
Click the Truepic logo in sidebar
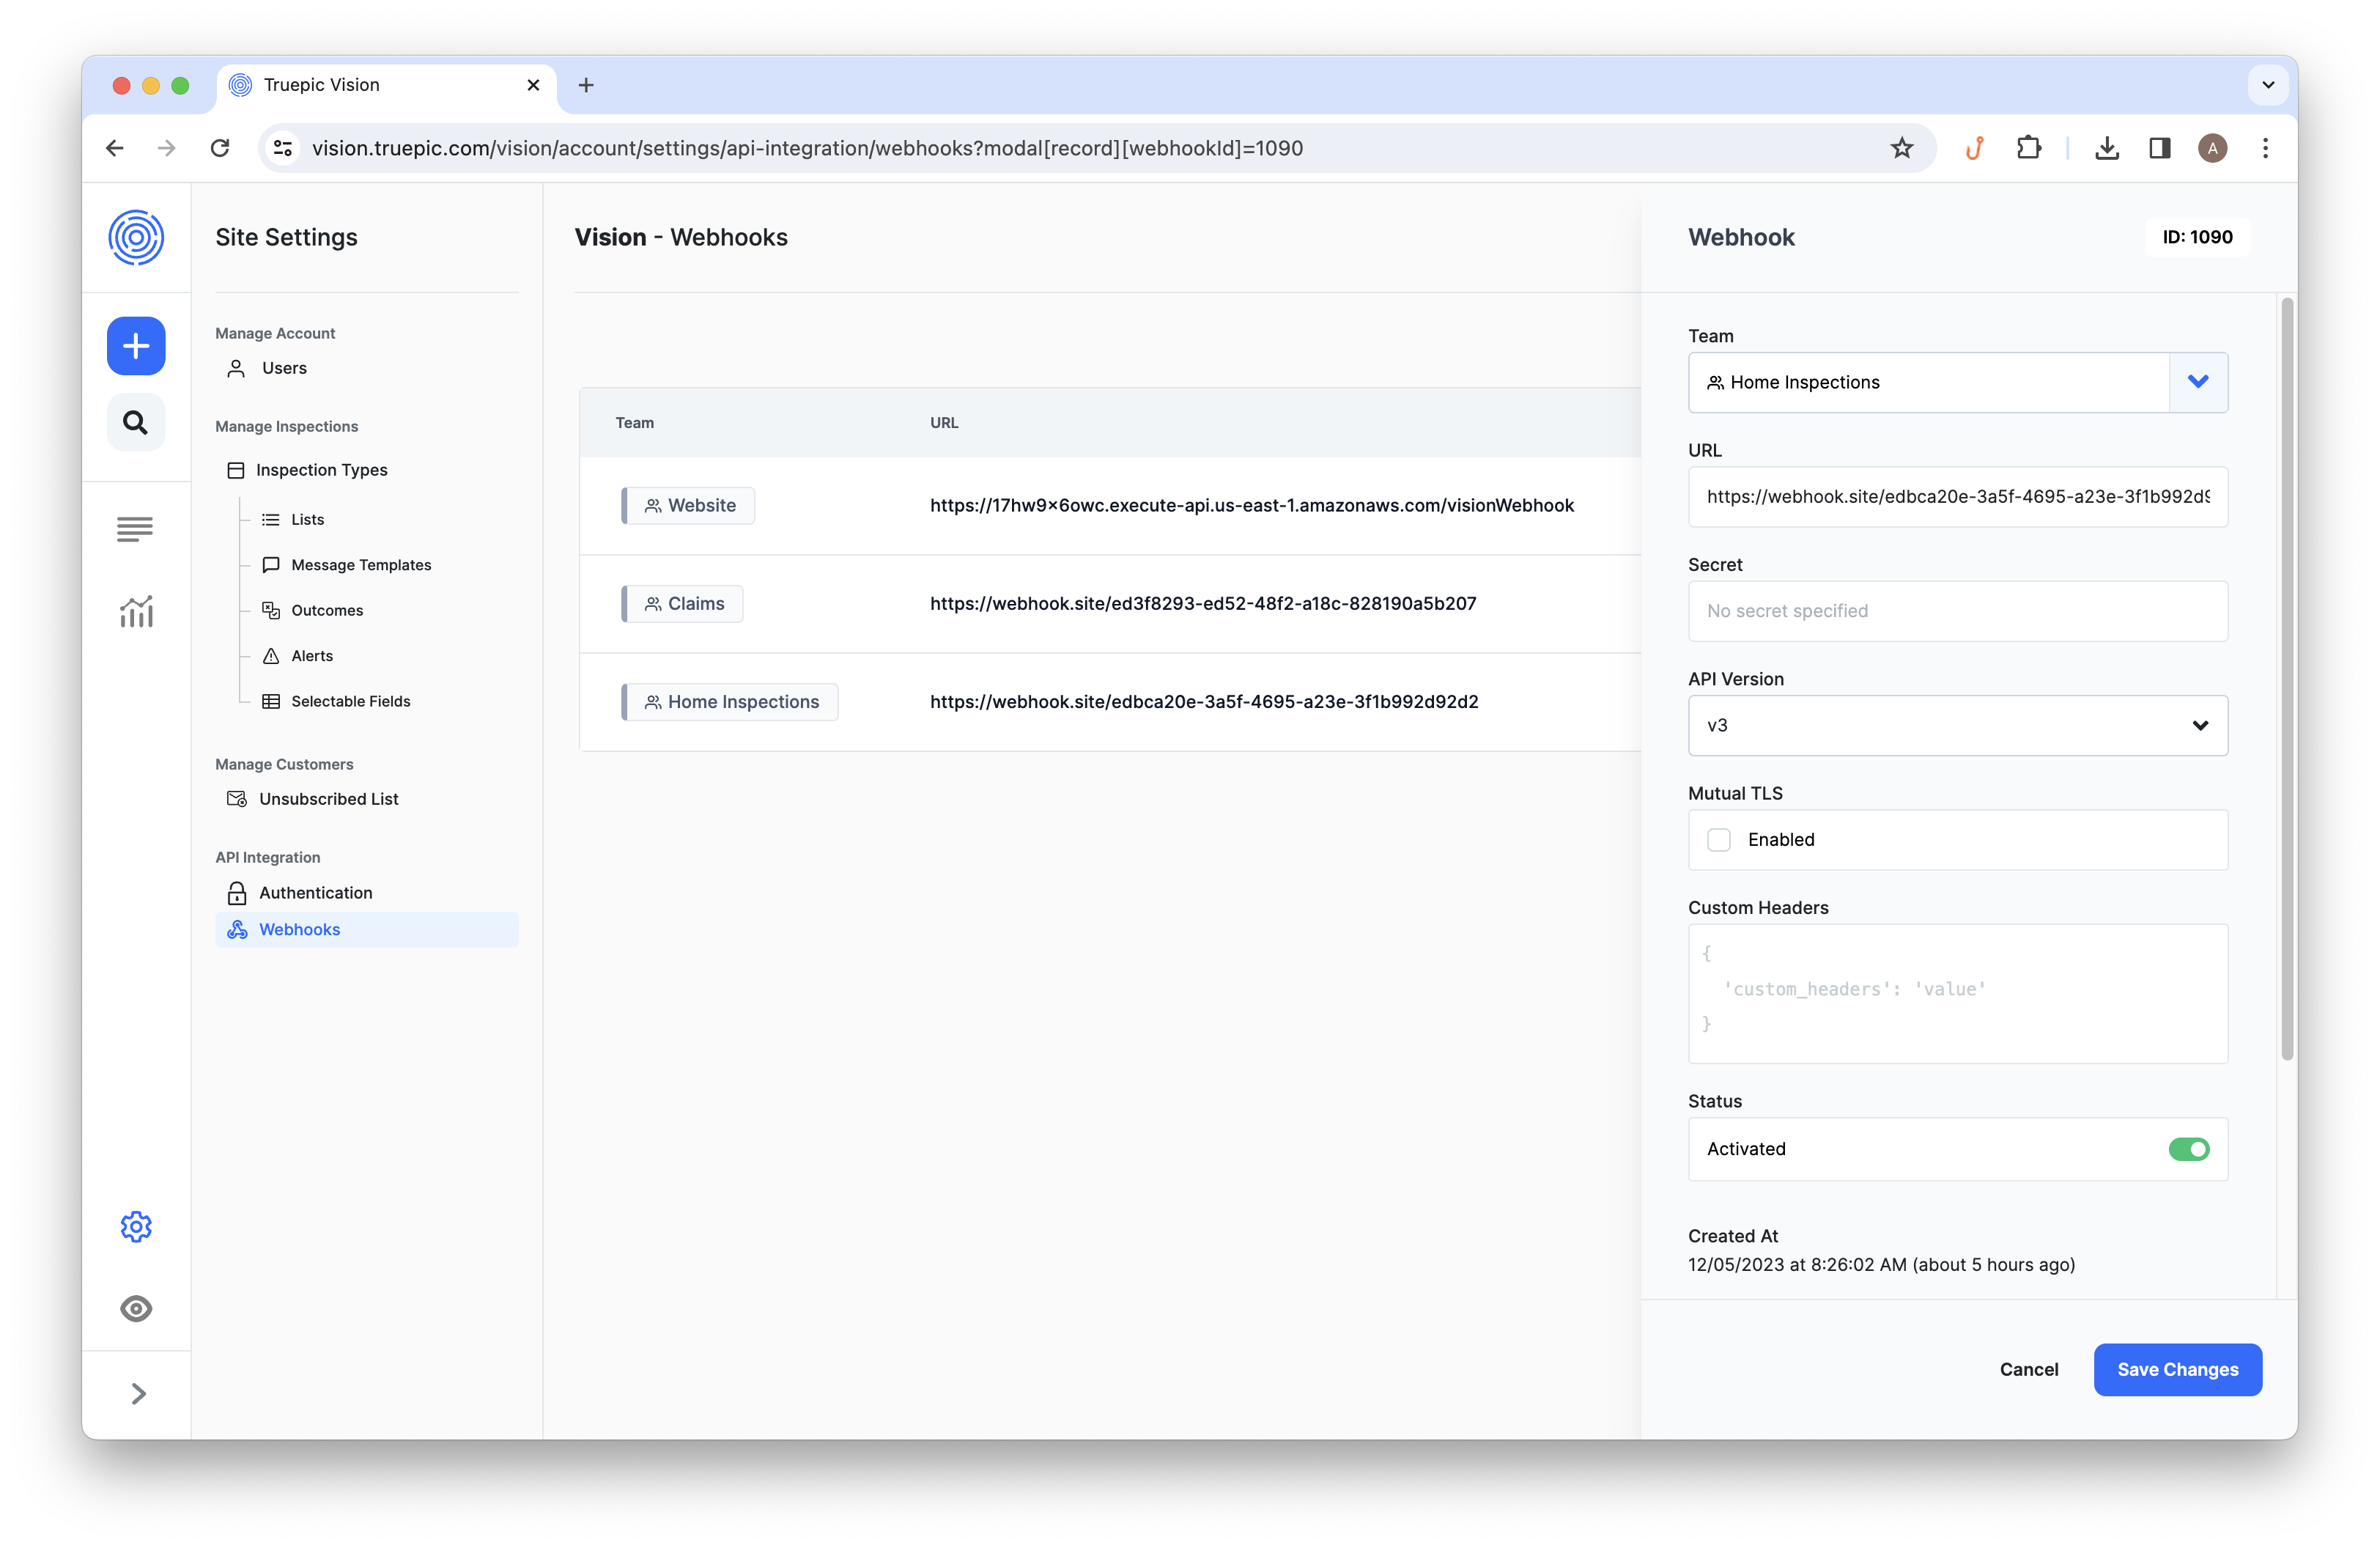tap(136, 237)
